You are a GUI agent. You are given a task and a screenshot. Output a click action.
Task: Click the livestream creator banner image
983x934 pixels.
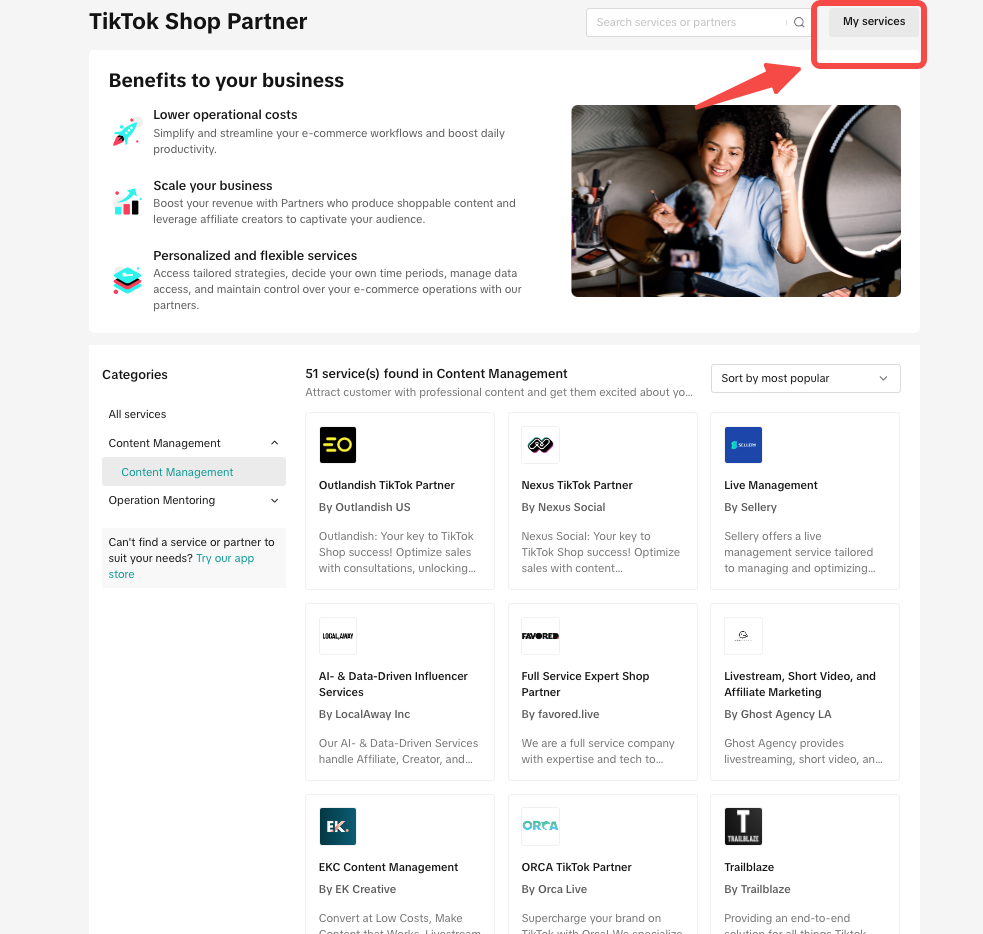tap(735, 201)
